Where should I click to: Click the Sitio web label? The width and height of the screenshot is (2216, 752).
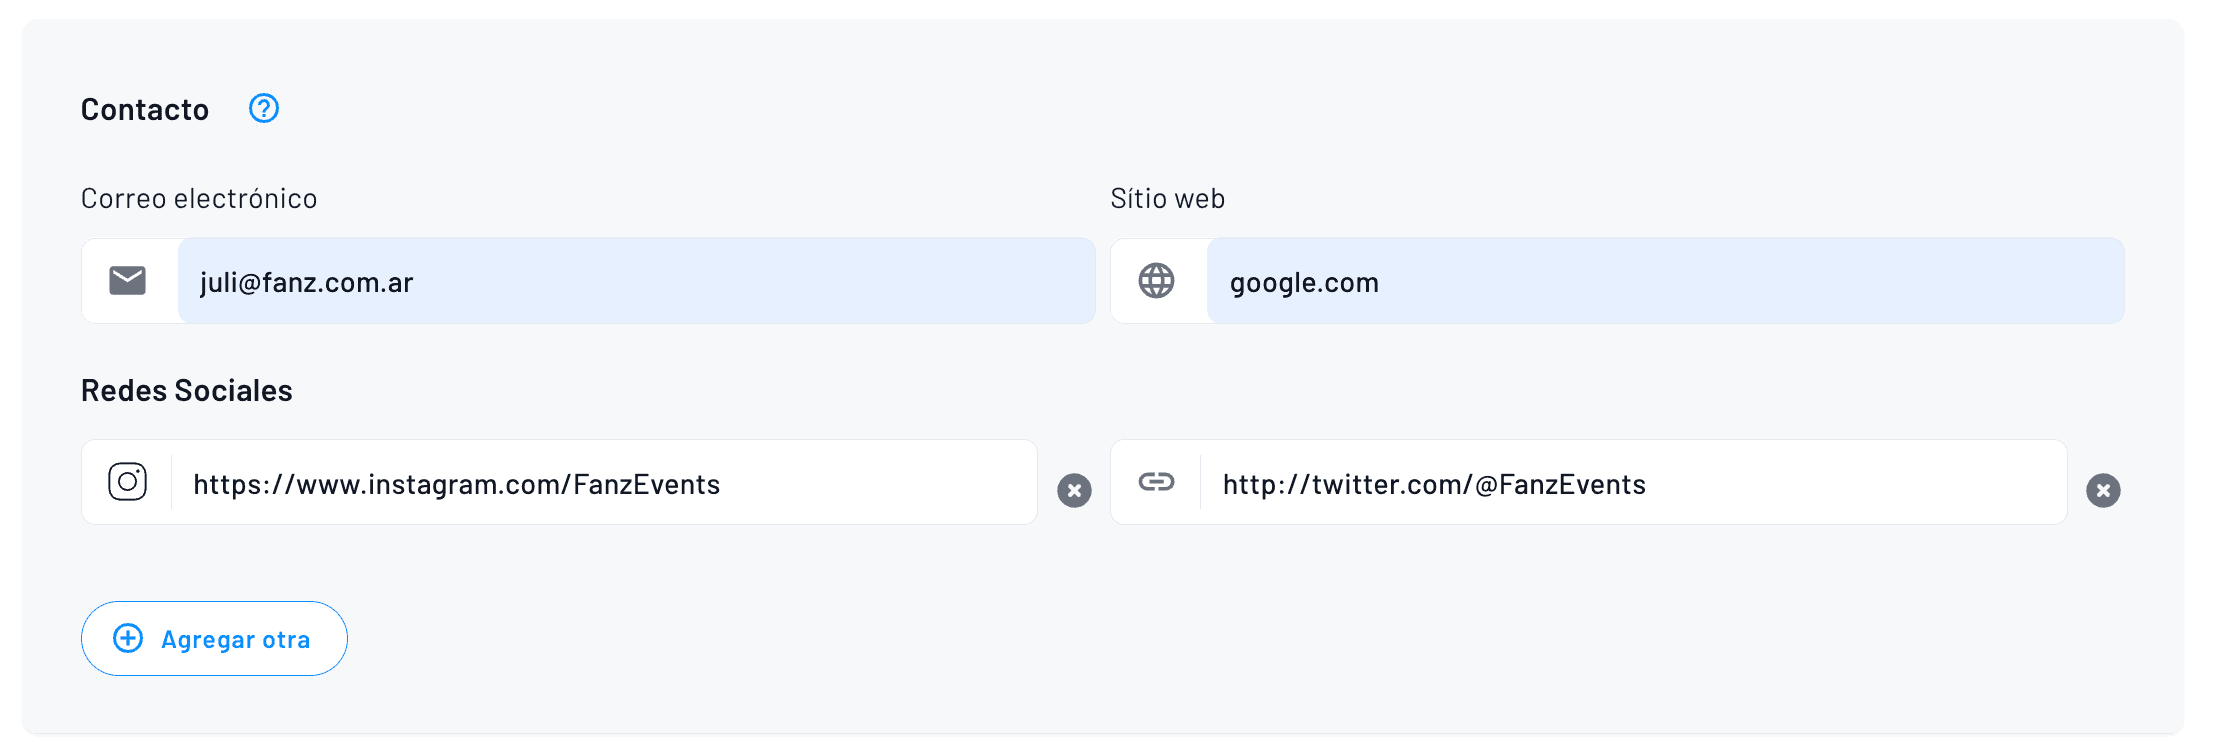pos(1167,199)
